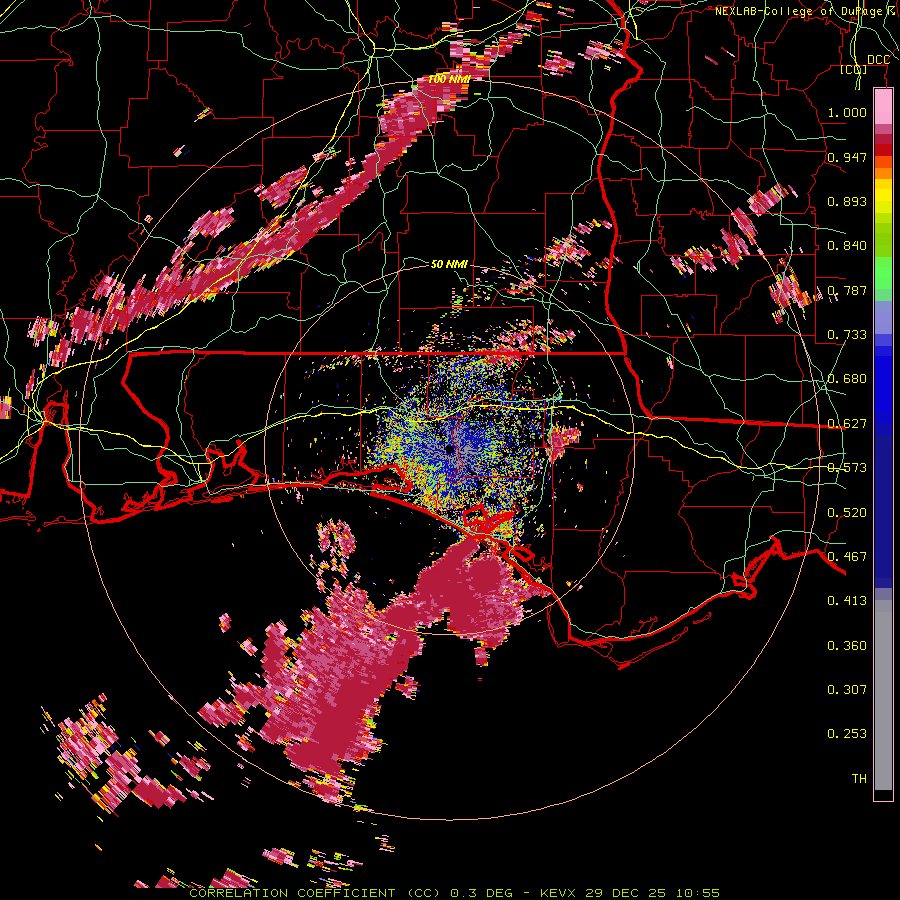This screenshot has width=900, height=900.
Task: Click the DCC product label
Action: tap(878, 60)
